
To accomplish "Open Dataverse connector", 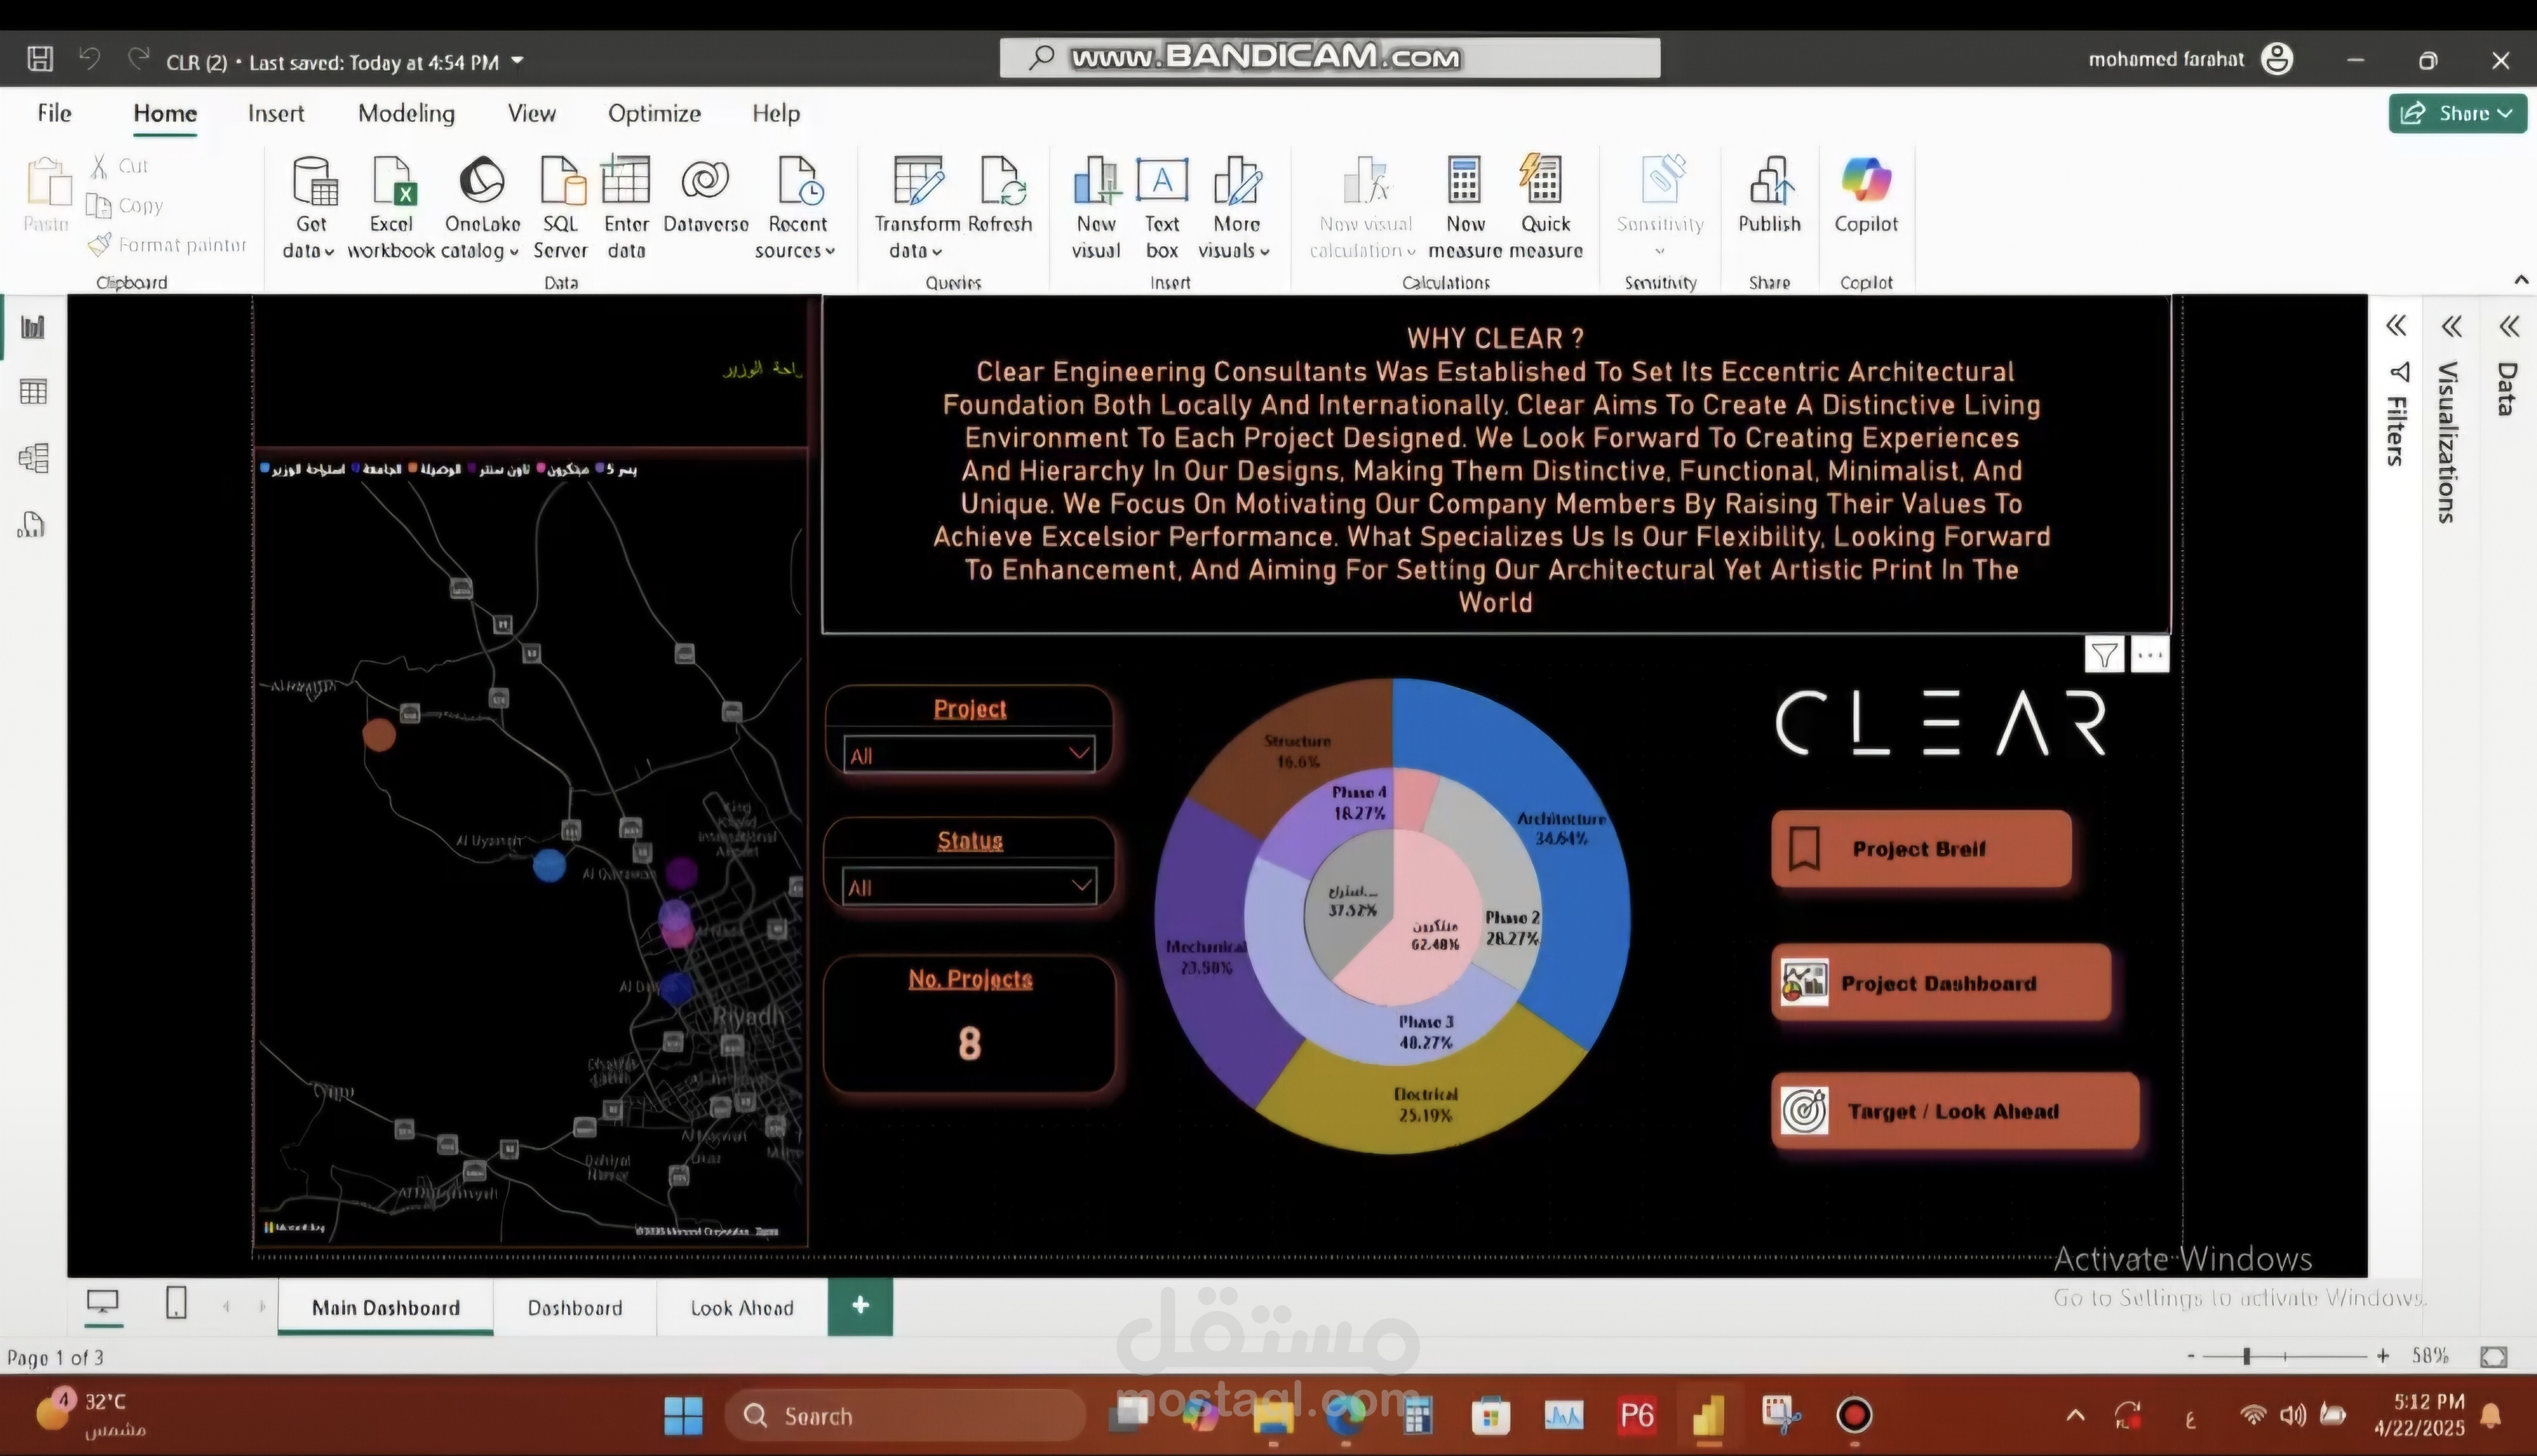I will tap(705, 196).
